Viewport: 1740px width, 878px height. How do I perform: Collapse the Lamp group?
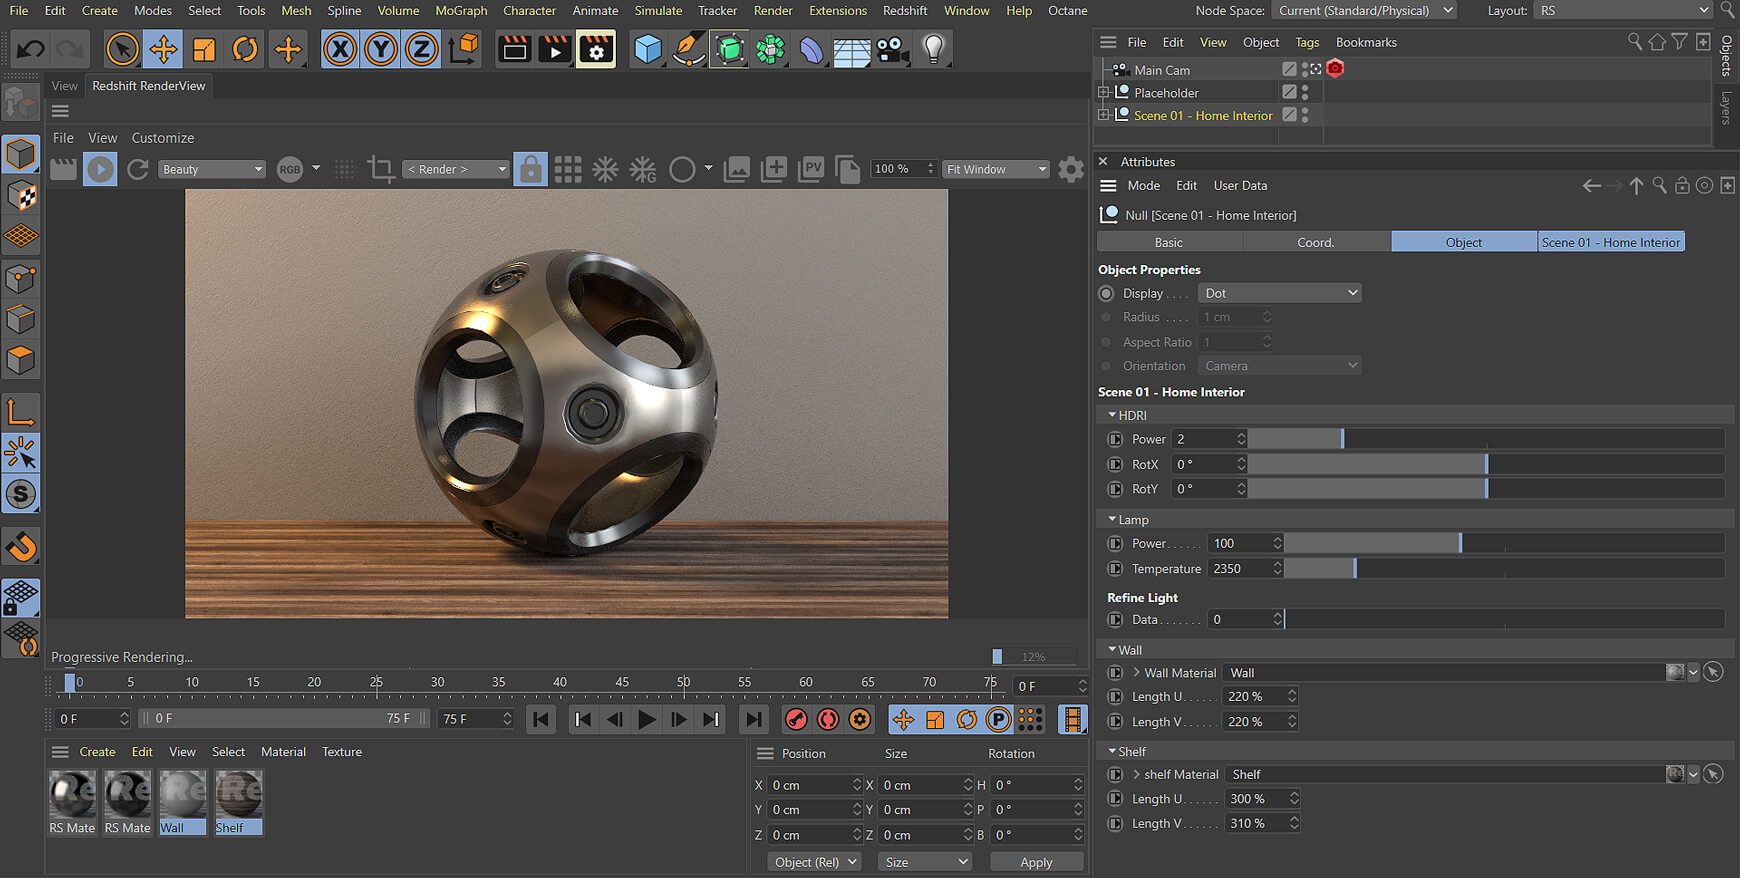(1112, 520)
